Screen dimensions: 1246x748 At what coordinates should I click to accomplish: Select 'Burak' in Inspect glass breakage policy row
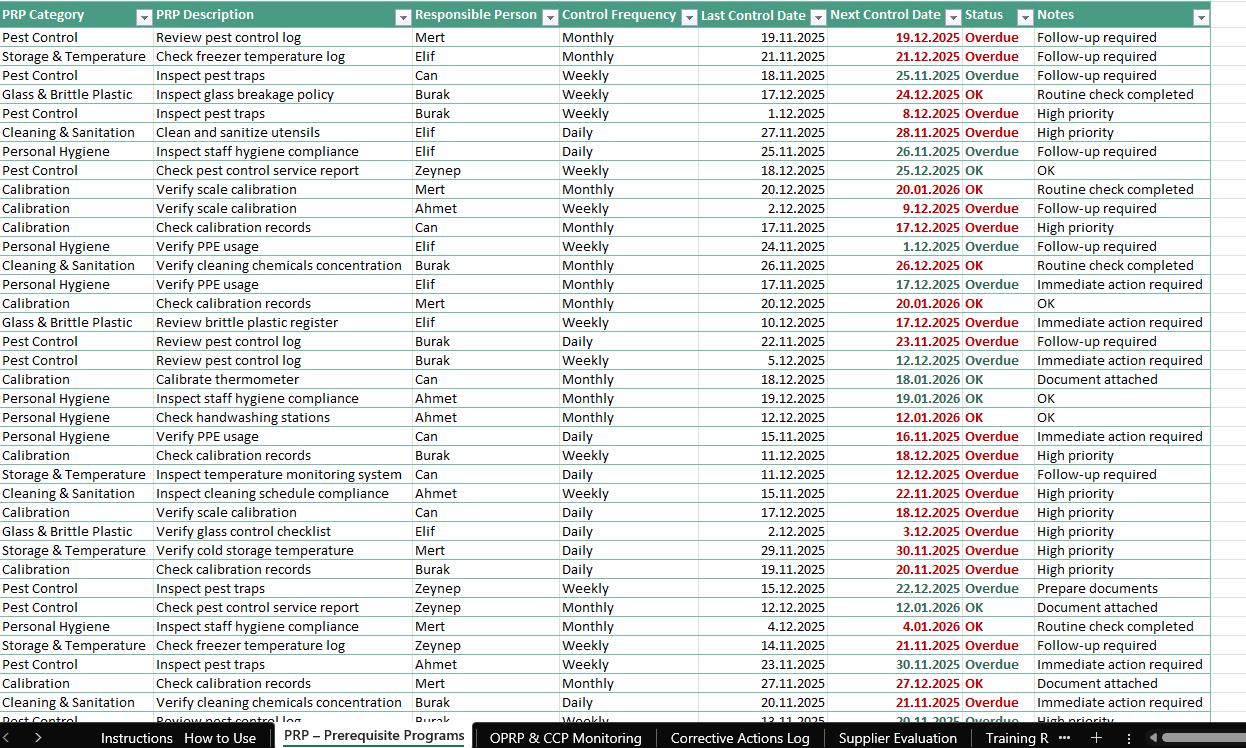point(486,94)
